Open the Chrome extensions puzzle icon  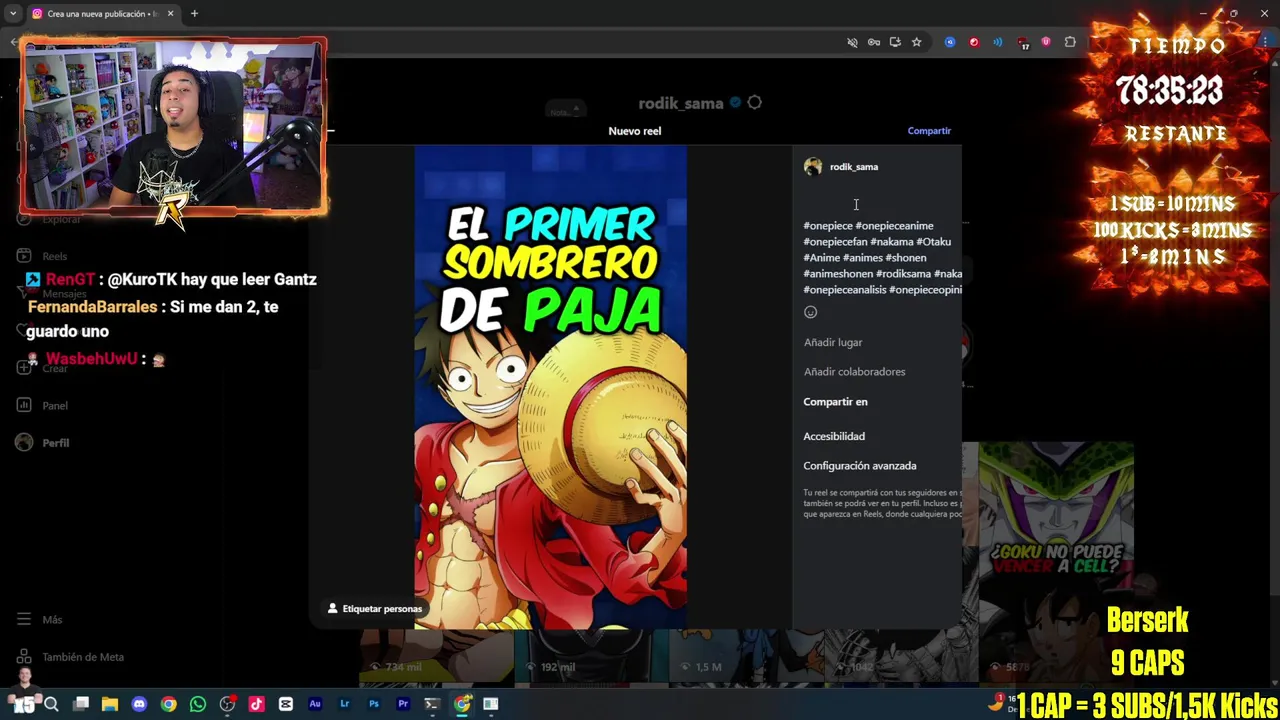point(1070,42)
